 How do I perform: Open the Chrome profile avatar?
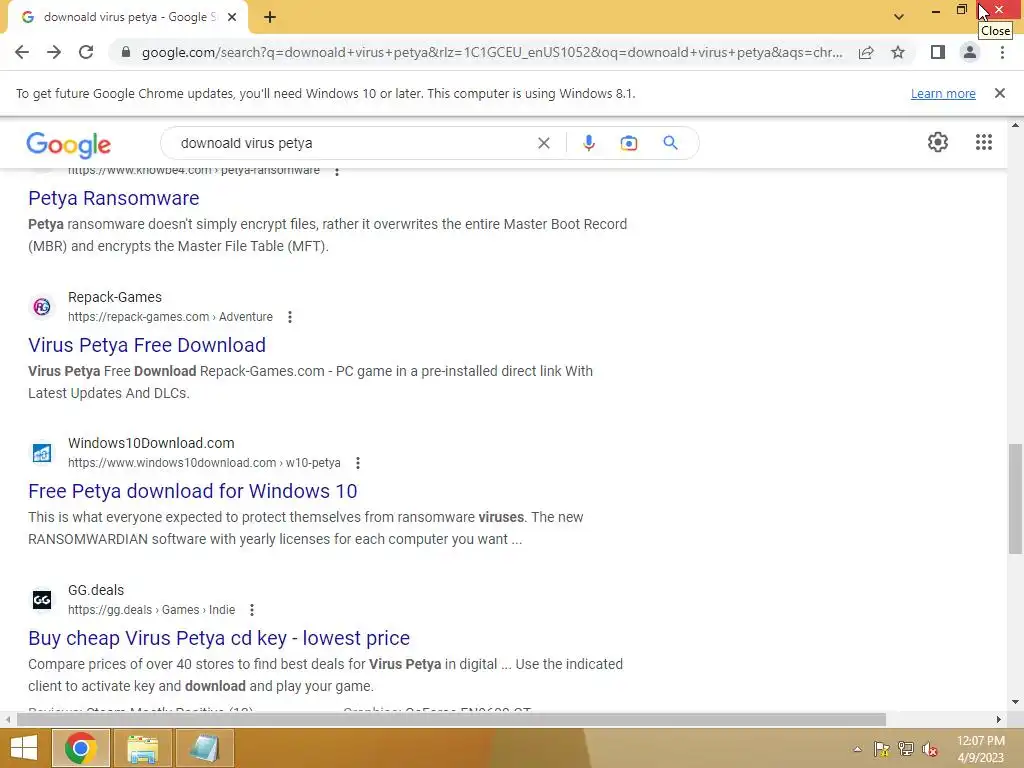pos(970,52)
